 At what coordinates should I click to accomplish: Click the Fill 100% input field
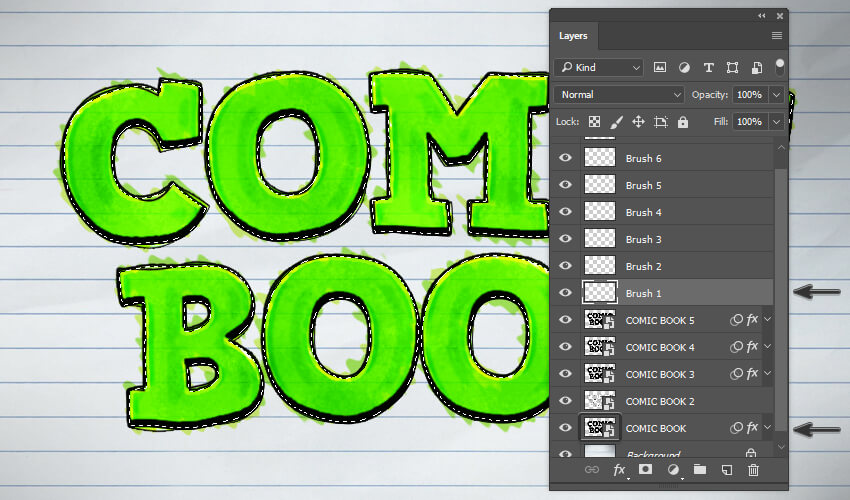[x=751, y=121]
